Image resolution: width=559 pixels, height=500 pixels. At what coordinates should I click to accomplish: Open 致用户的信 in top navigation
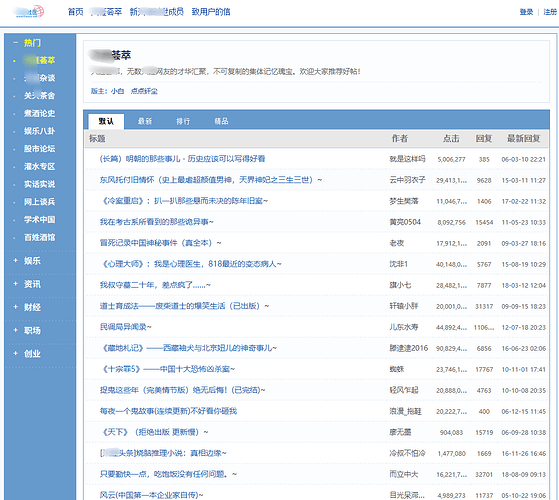(x=211, y=12)
